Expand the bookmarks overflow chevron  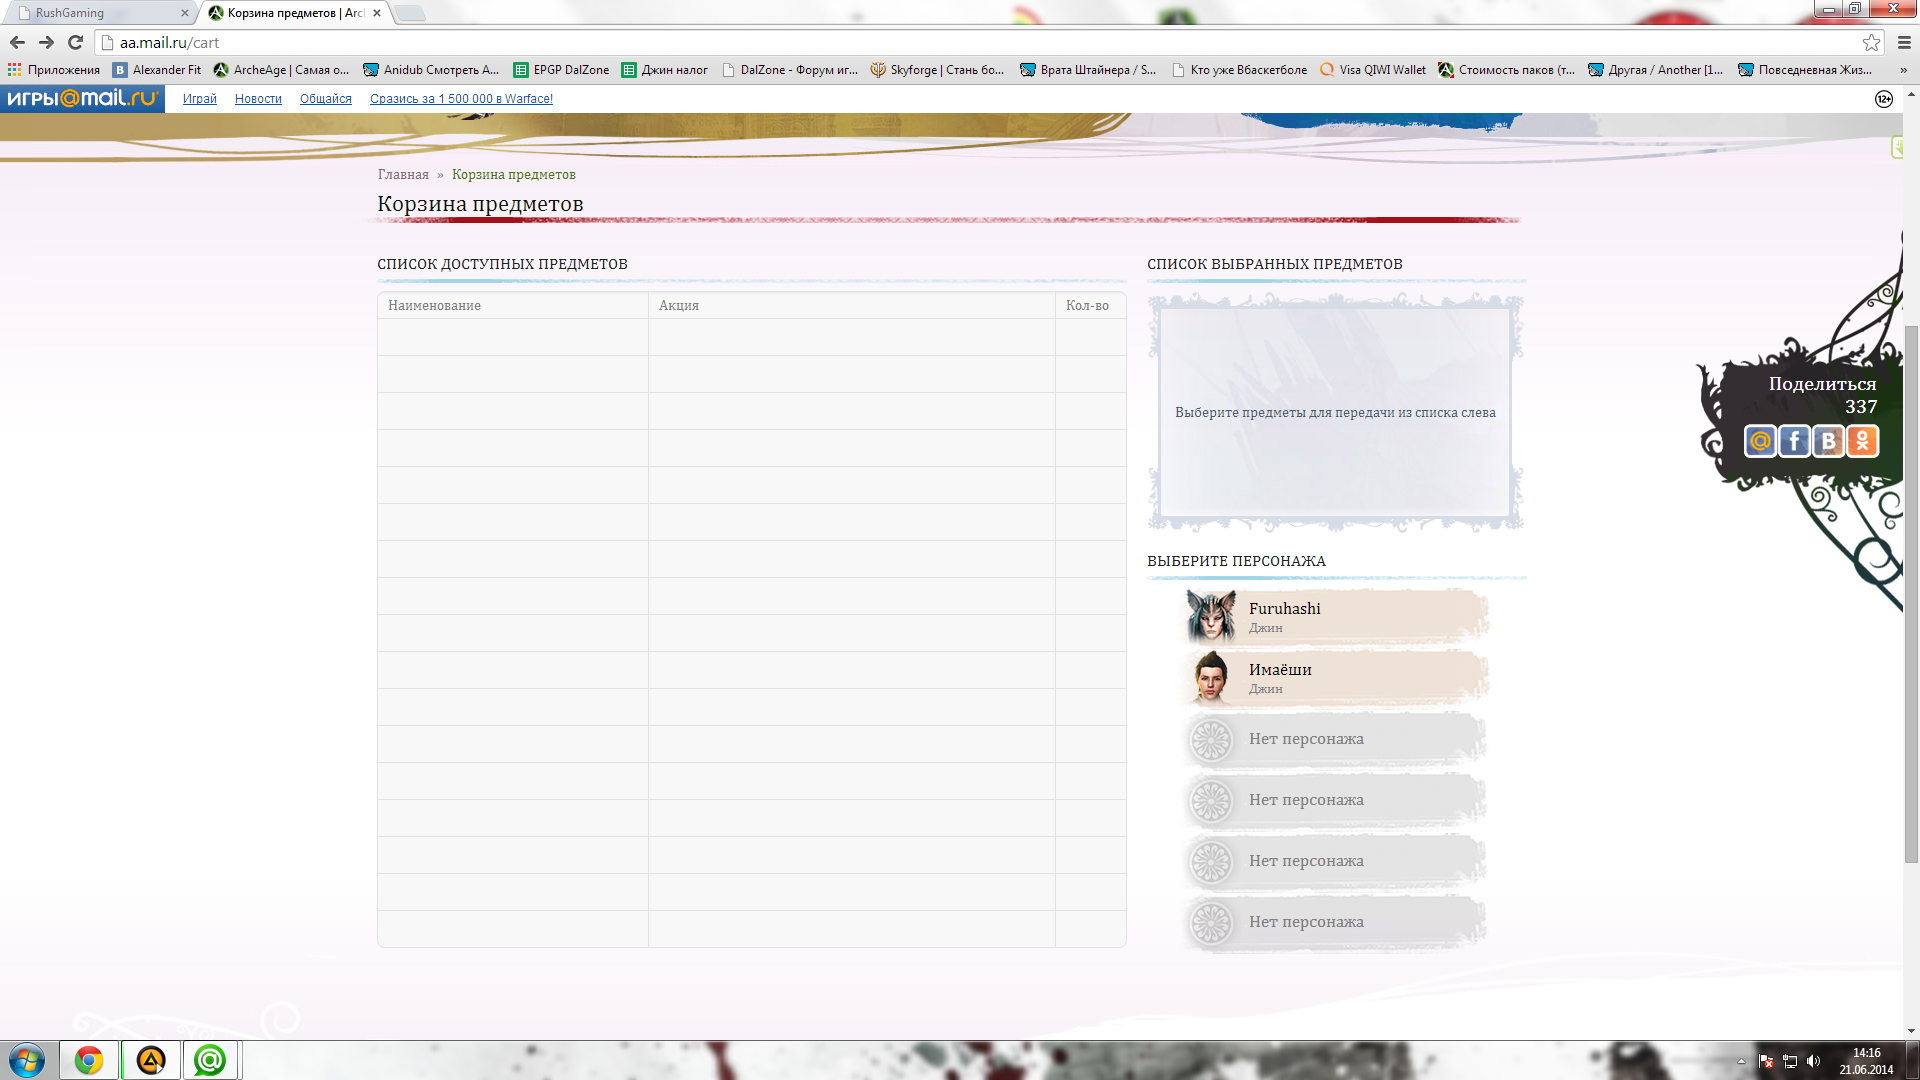(1903, 70)
